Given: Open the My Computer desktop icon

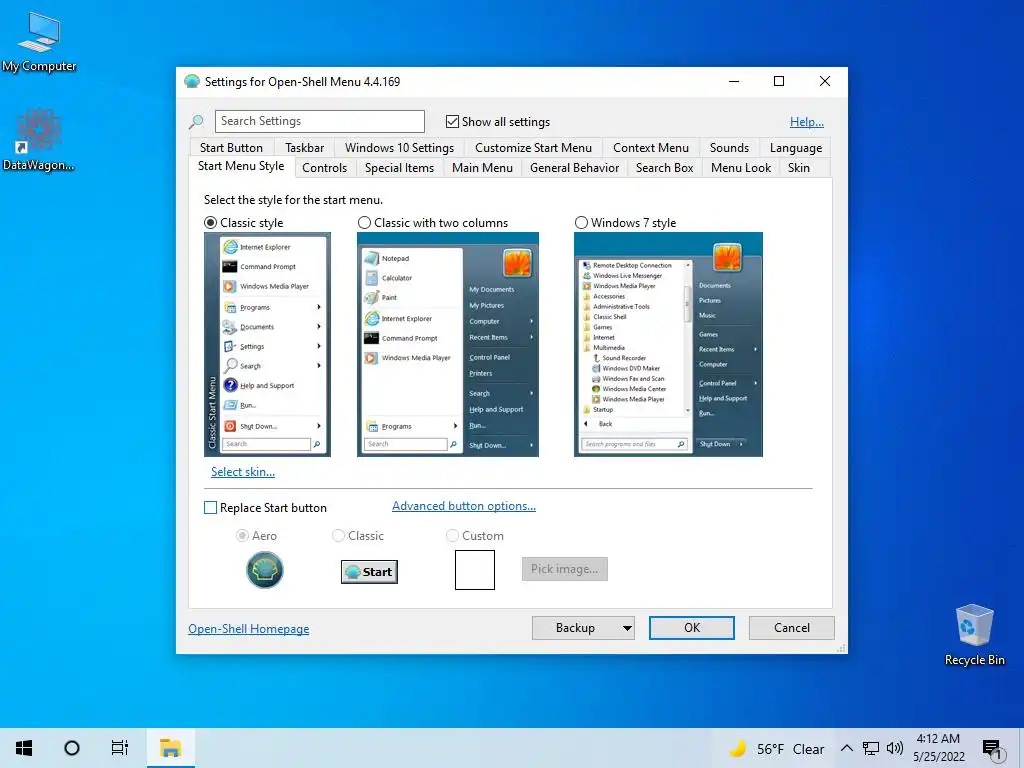Looking at the screenshot, I should (39, 41).
